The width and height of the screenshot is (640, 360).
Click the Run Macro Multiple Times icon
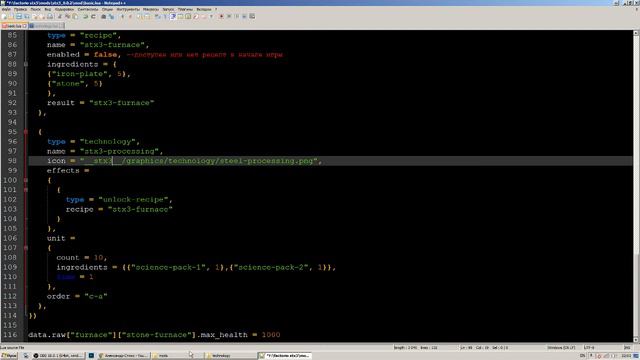pos(244,16)
